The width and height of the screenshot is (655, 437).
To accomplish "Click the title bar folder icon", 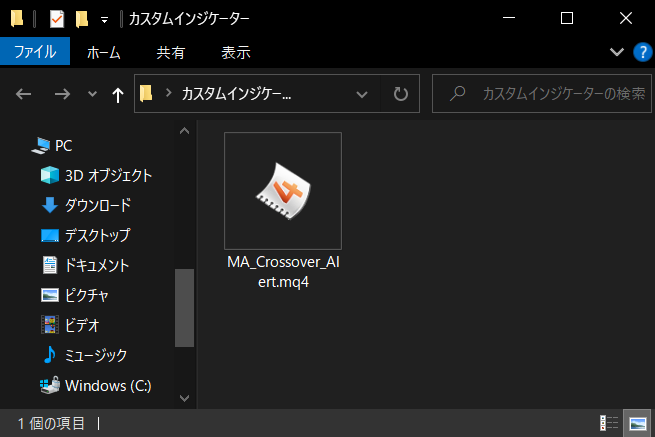I will (17, 18).
